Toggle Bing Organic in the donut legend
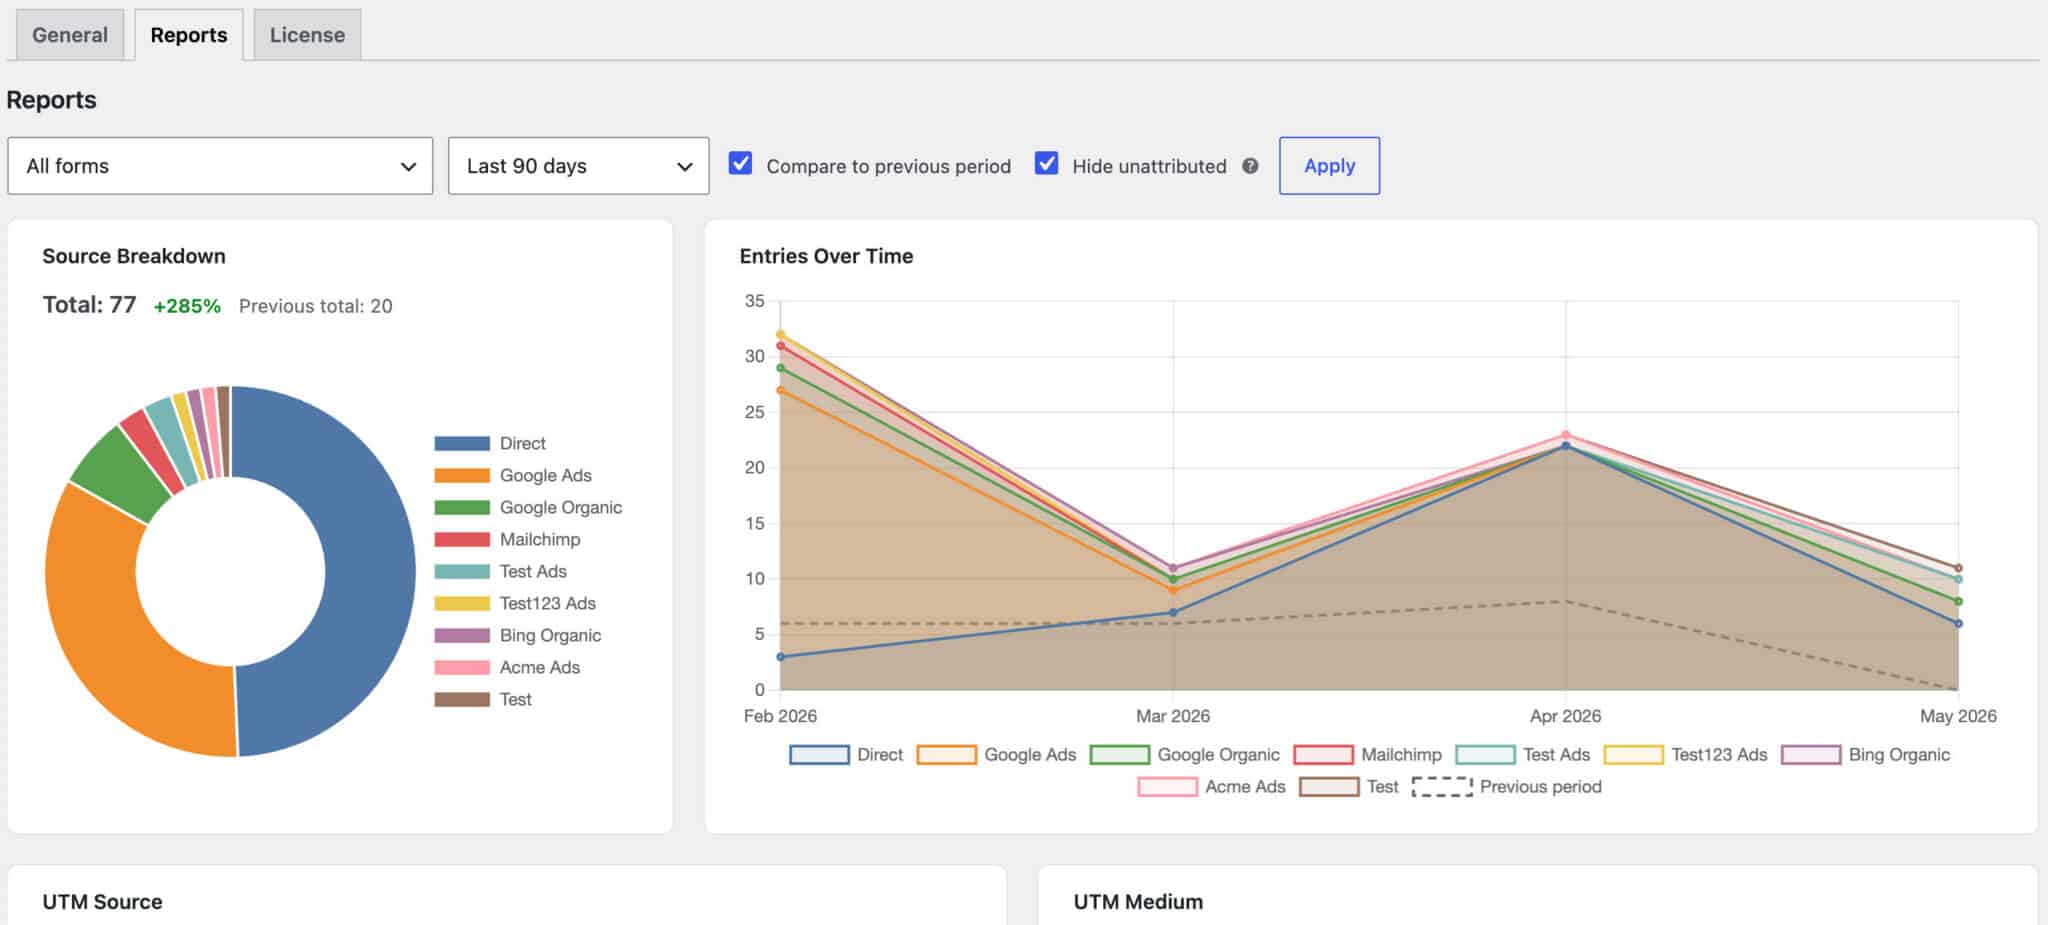Viewport: 2048px width, 925px height. pos(518,635)
